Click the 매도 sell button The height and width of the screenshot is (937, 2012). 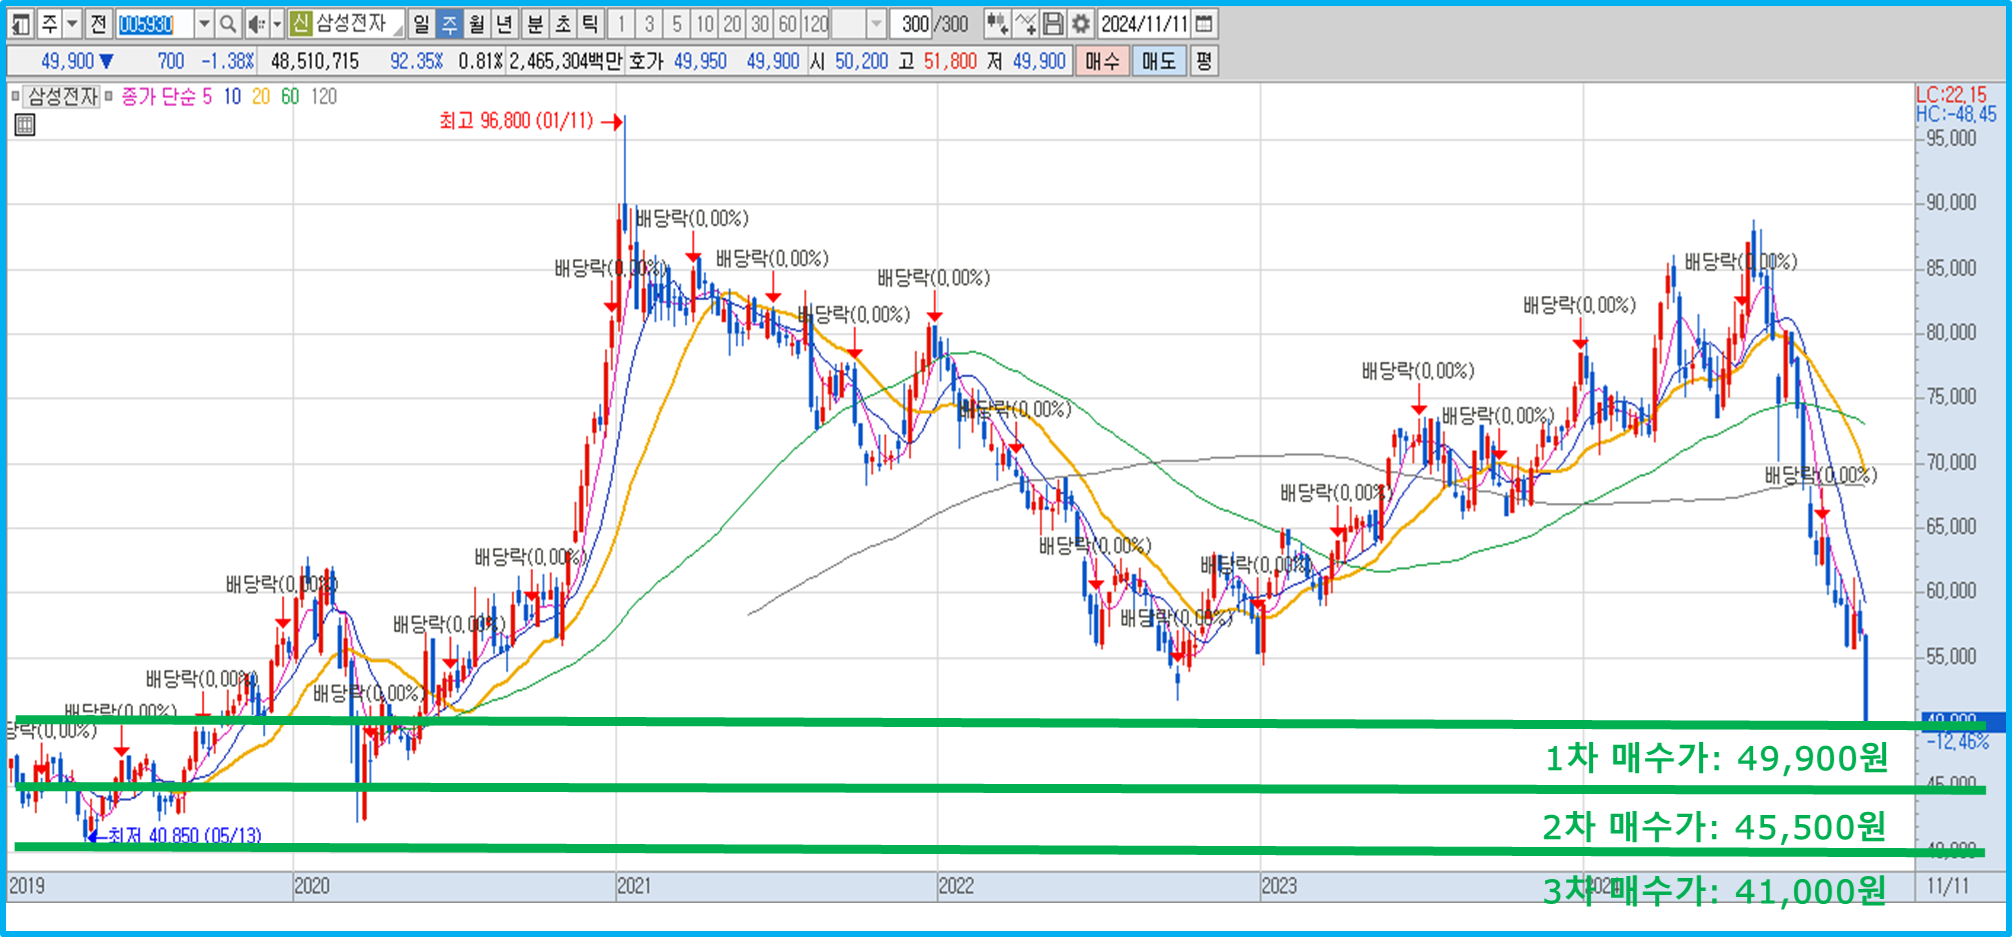1159,61
